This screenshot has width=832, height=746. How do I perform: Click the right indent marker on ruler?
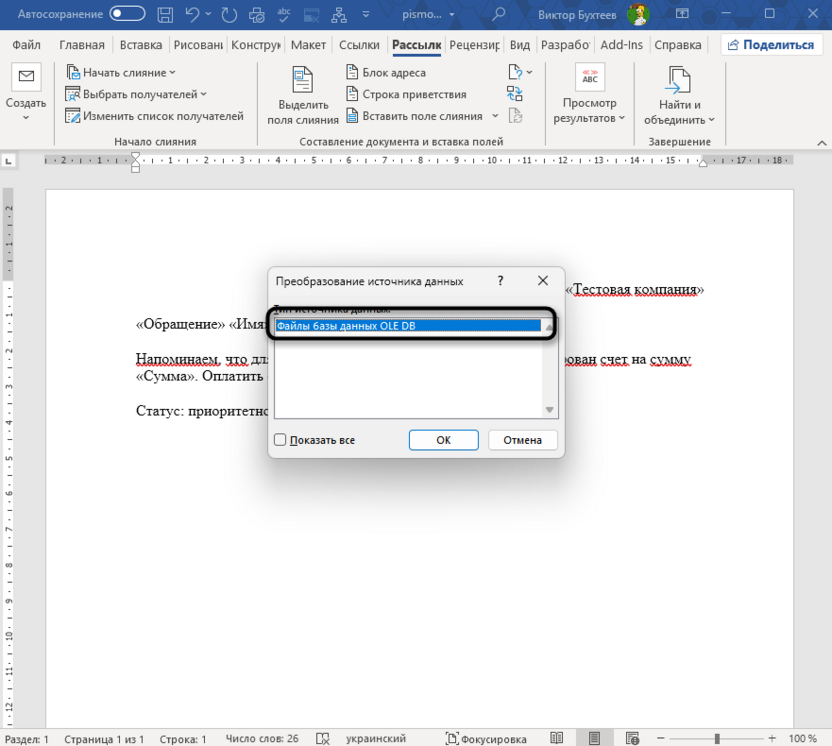click(x=703, y=163)
